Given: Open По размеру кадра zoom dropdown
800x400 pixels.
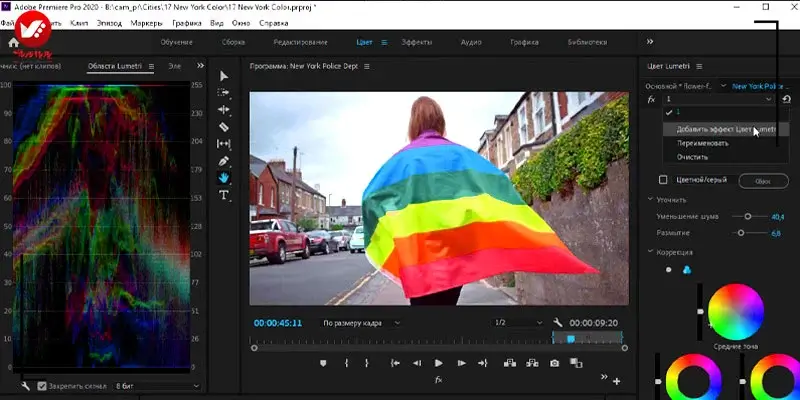Looking at the screenshot, I should pos(361,323).
